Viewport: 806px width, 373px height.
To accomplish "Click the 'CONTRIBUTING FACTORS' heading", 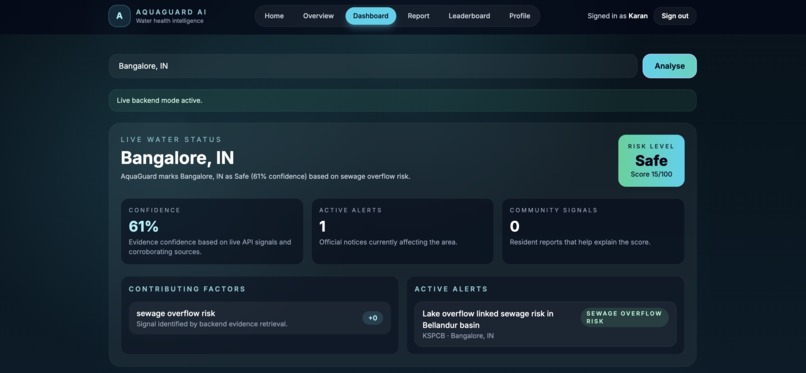I will point(187,289).
